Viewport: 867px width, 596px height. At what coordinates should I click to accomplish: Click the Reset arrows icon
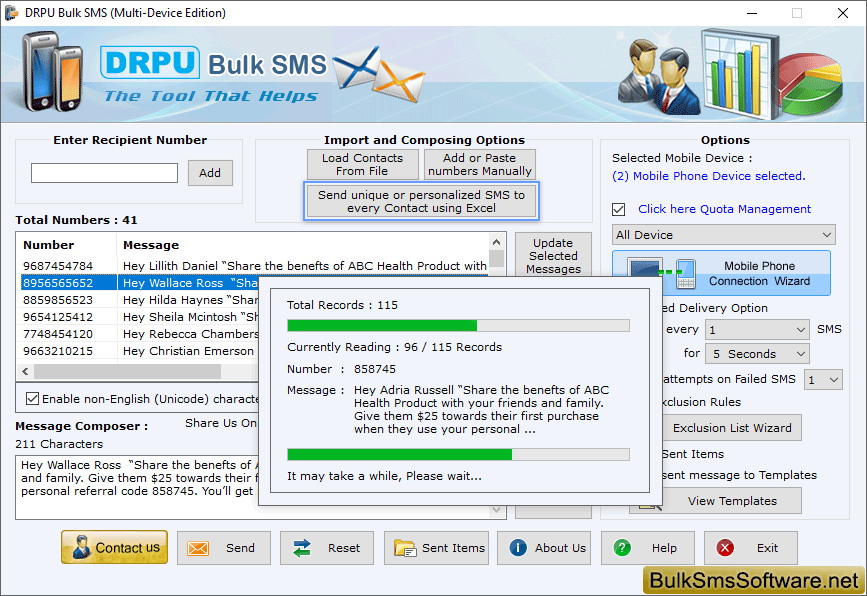tap(301, 548)
